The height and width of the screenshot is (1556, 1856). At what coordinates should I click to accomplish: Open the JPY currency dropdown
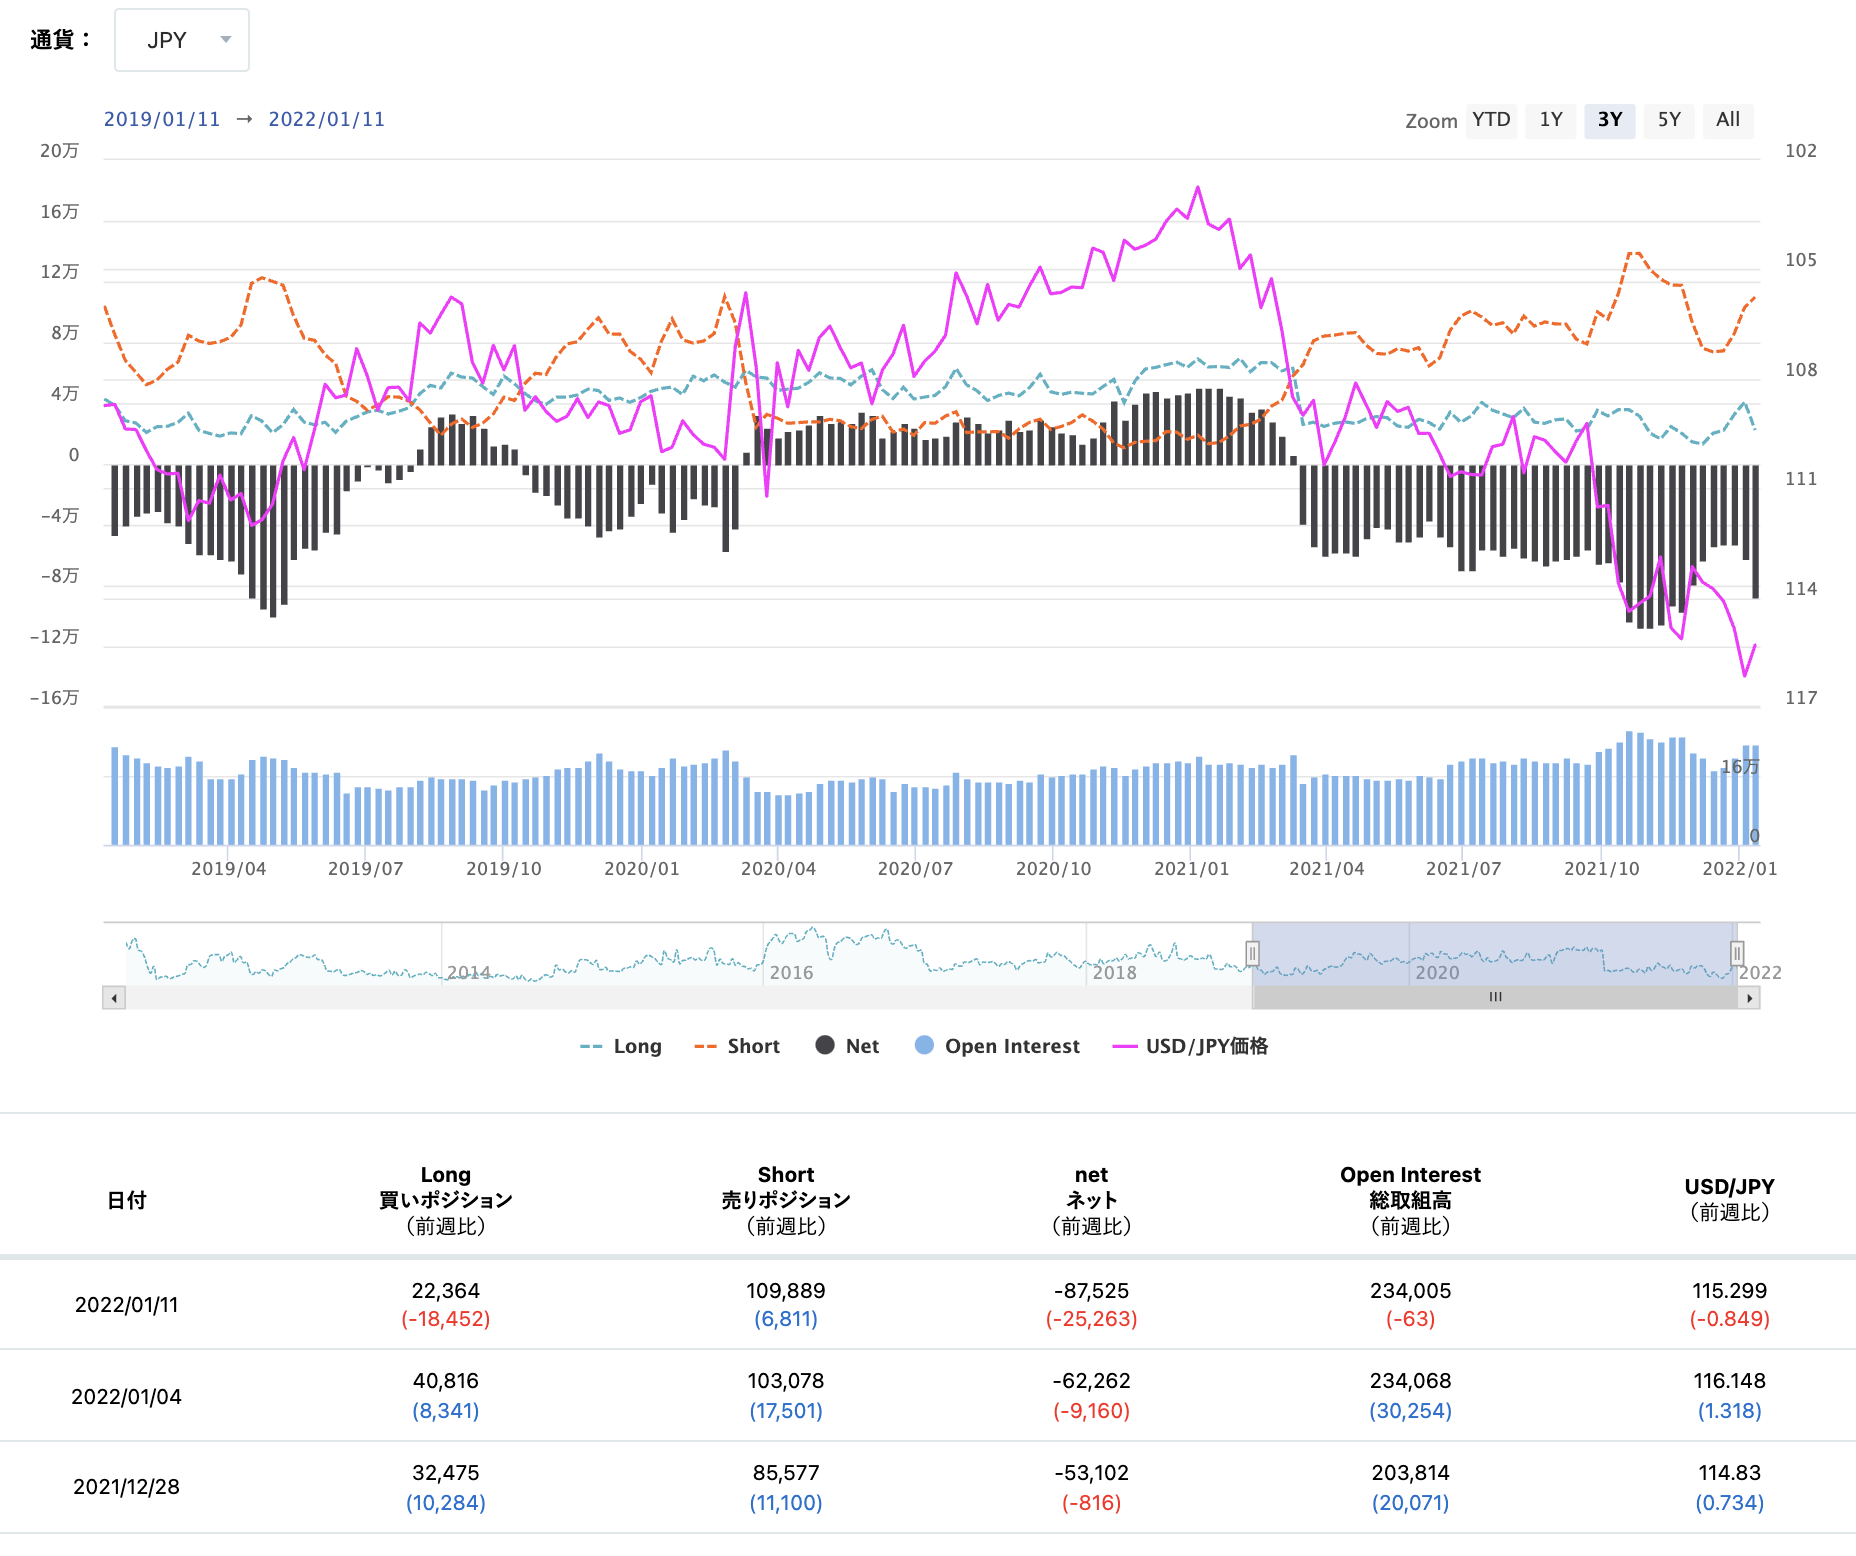pos(182,40)
